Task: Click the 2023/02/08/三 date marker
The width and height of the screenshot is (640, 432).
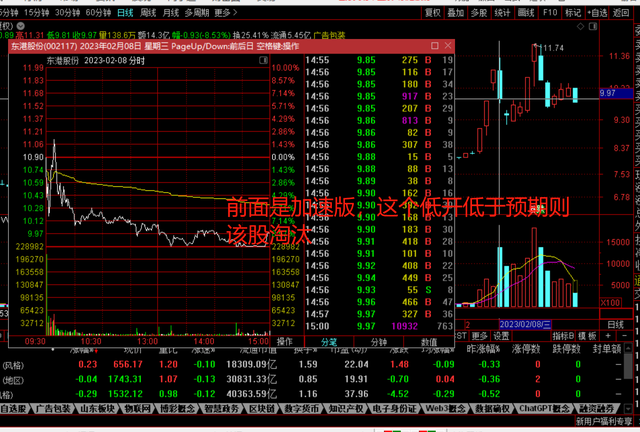Action: click(x=525, y=325)
